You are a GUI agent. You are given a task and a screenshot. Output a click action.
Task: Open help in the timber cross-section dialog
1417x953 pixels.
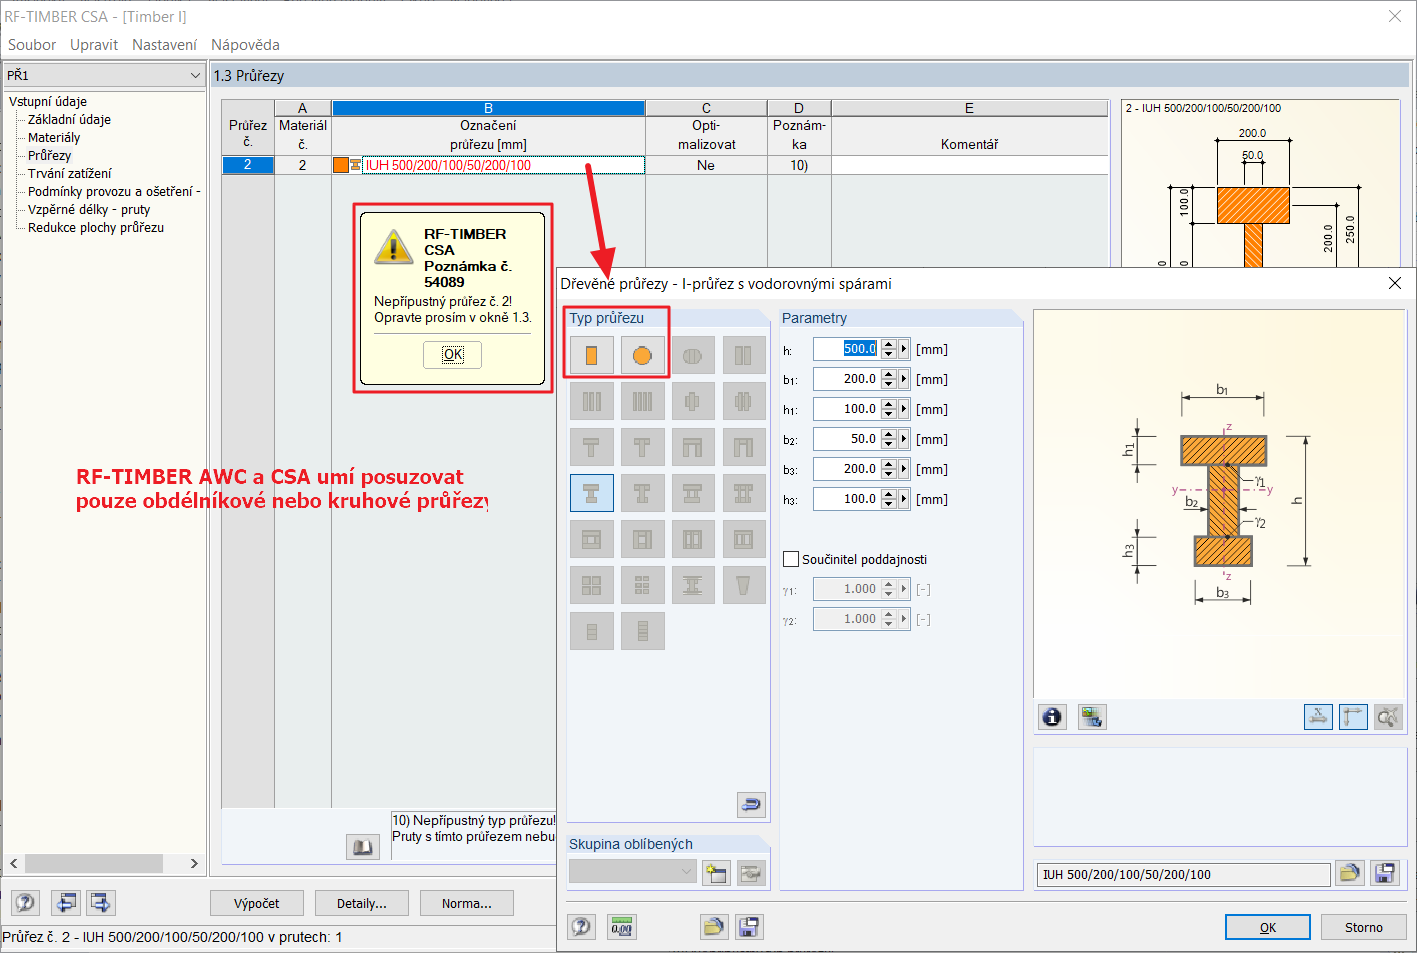pos(581,927)
